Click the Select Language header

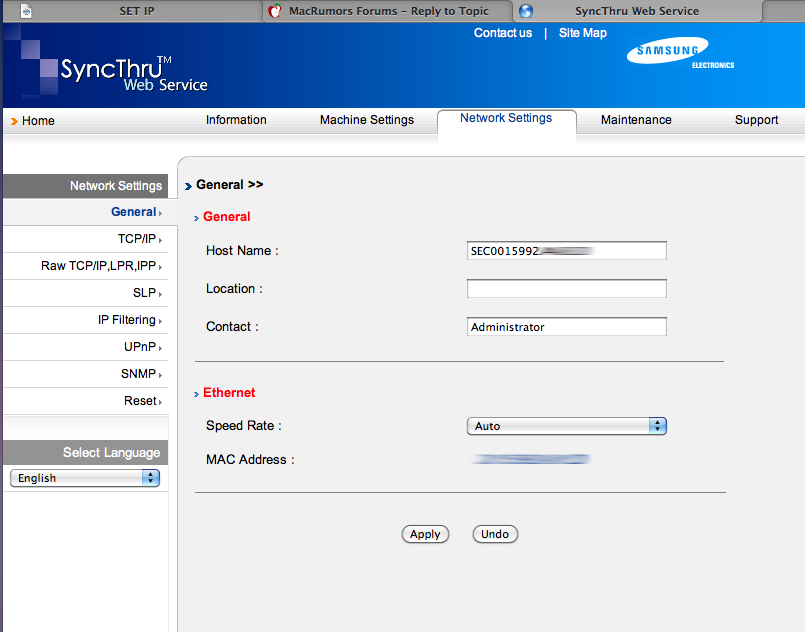[x=85, y=453]
